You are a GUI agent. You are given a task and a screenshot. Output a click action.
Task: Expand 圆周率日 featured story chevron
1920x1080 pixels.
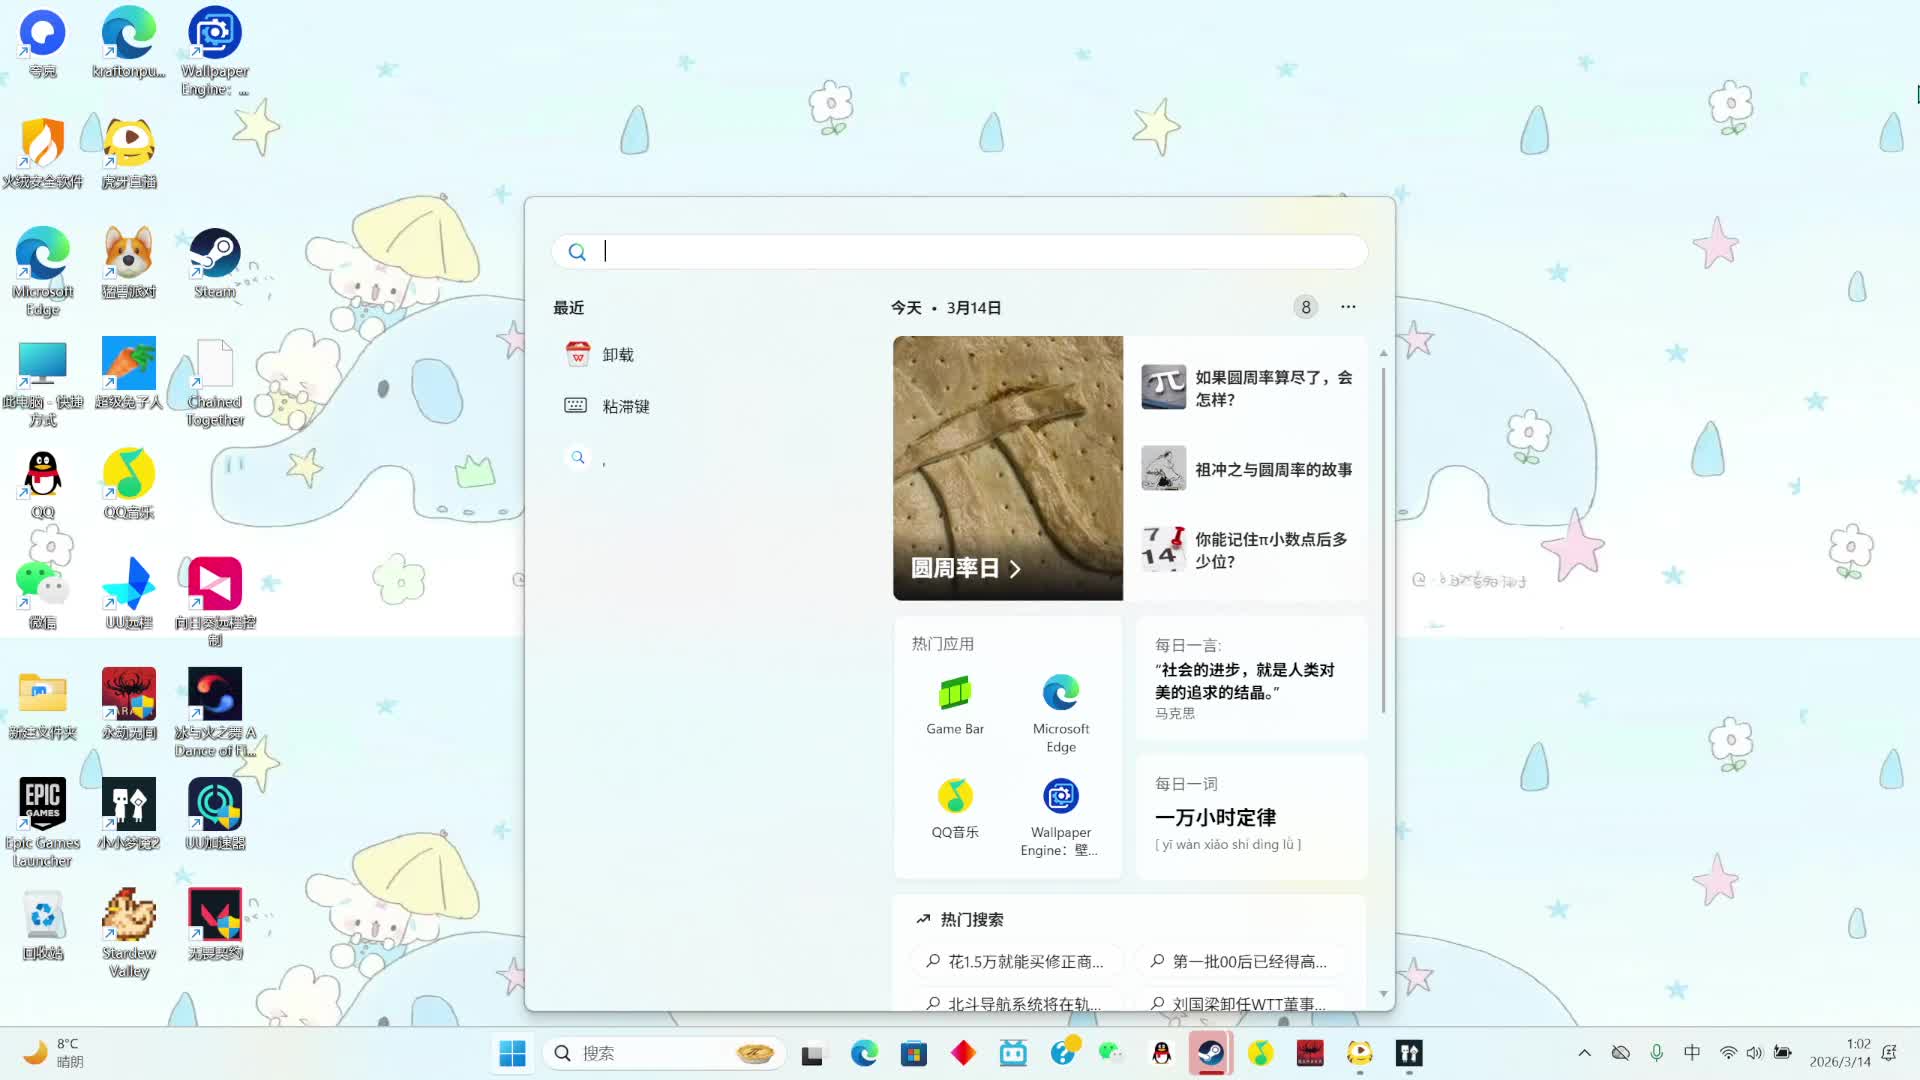pos(1015,569)
